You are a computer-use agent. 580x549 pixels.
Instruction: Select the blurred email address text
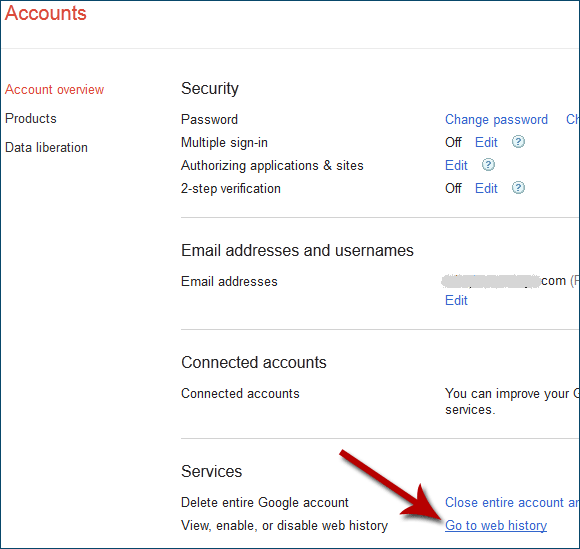click(491, 281)
